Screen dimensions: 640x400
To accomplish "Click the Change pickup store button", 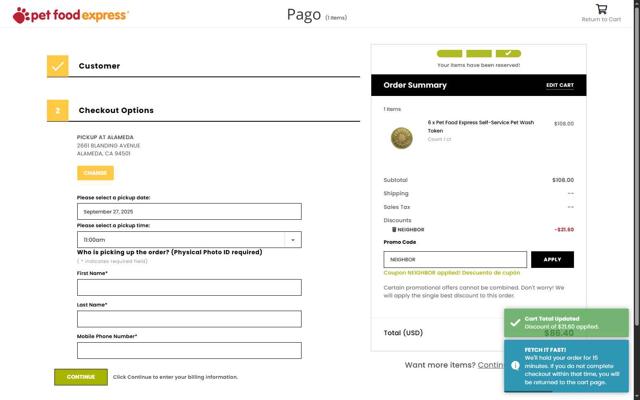I will (x=95, y=173).
